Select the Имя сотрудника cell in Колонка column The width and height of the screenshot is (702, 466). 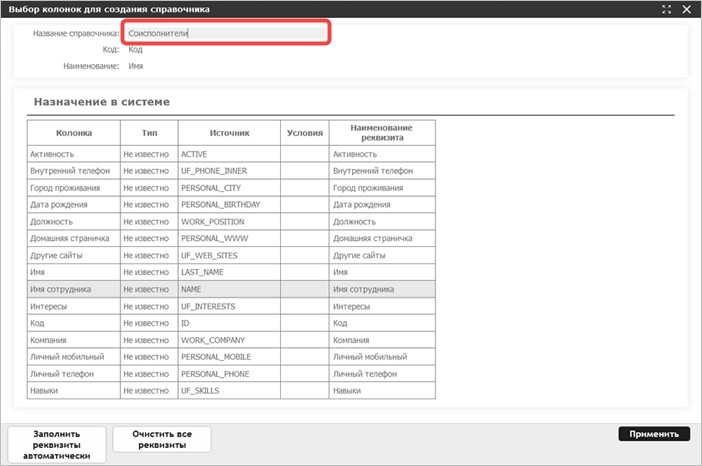pyautogui.click(x=74, y=289)
